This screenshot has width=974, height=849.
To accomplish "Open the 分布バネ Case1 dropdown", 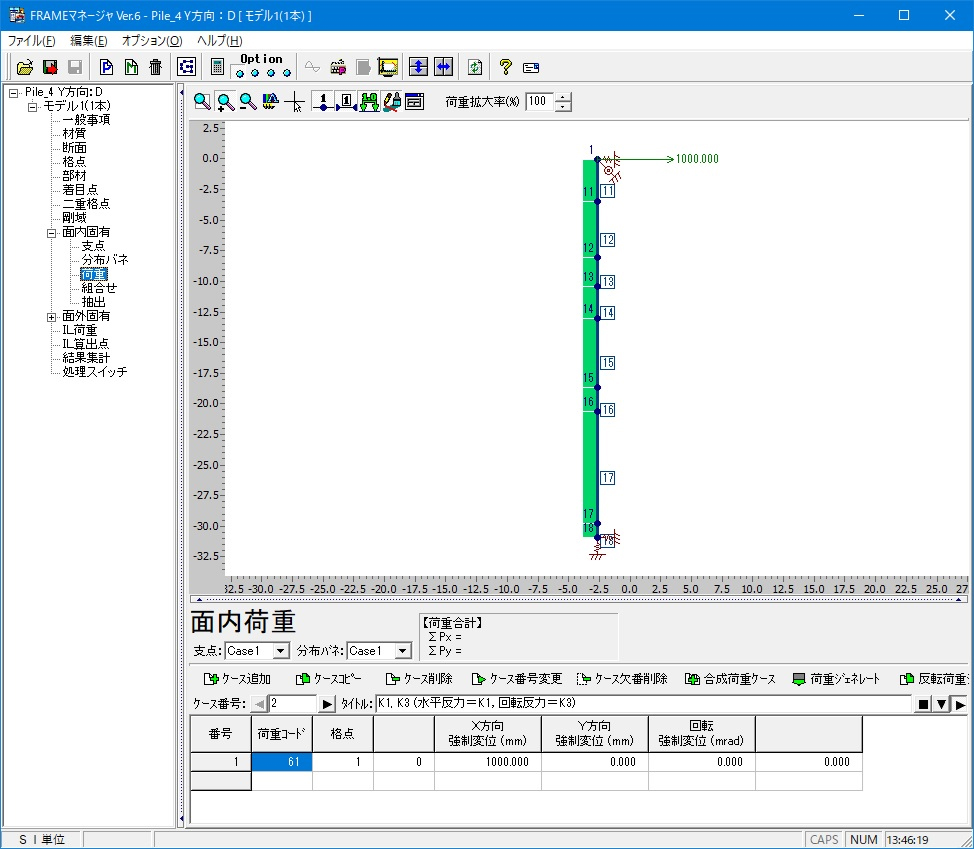I will tap(402, 651).
